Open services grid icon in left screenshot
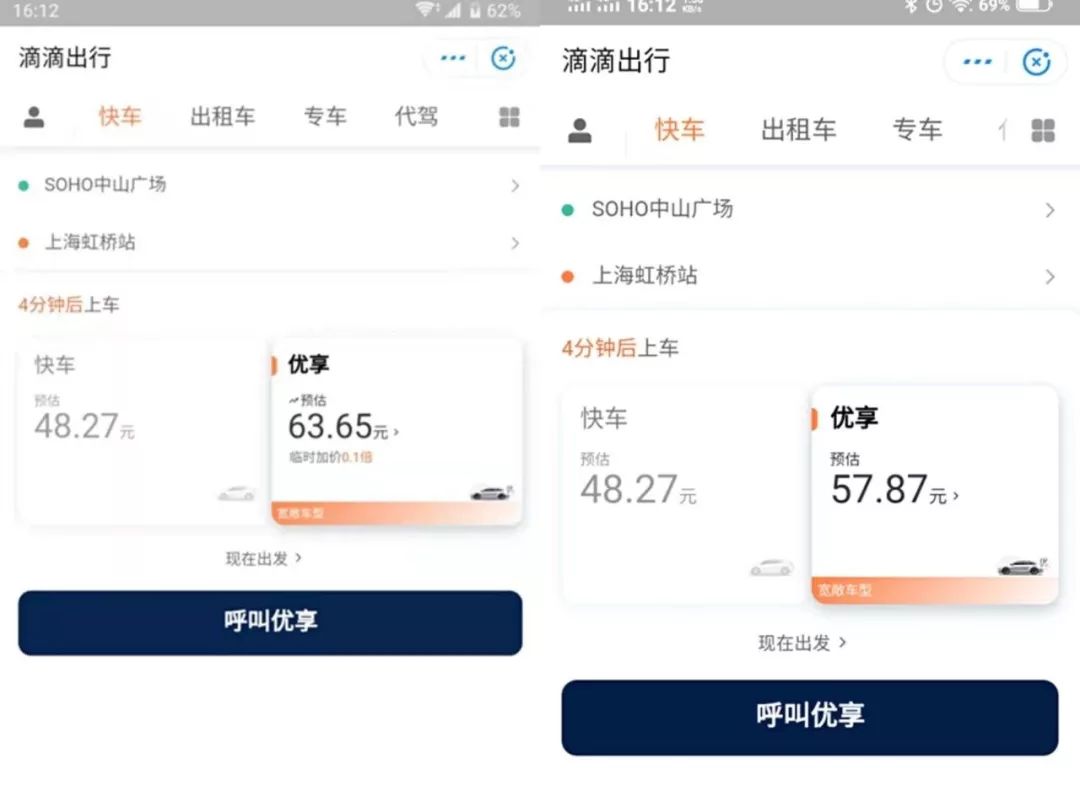This screenshot has height=791, width=1080. point(509,117)
